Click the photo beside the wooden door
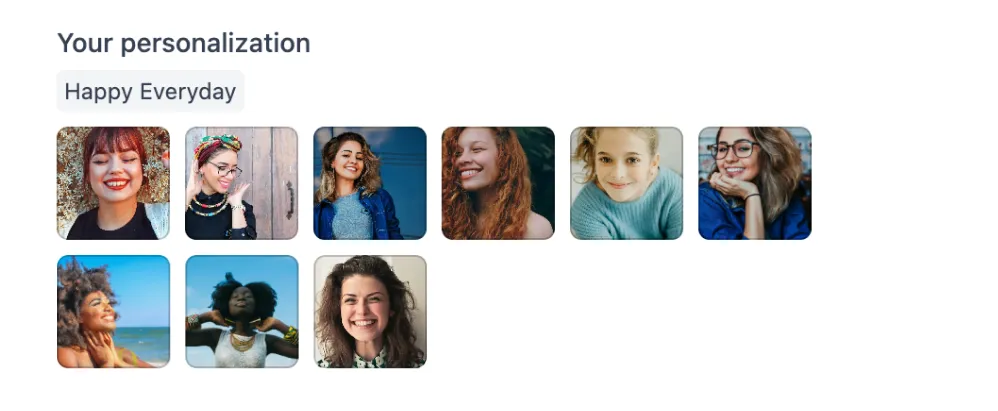The image size is (998, 411). (x=242, y=183)
